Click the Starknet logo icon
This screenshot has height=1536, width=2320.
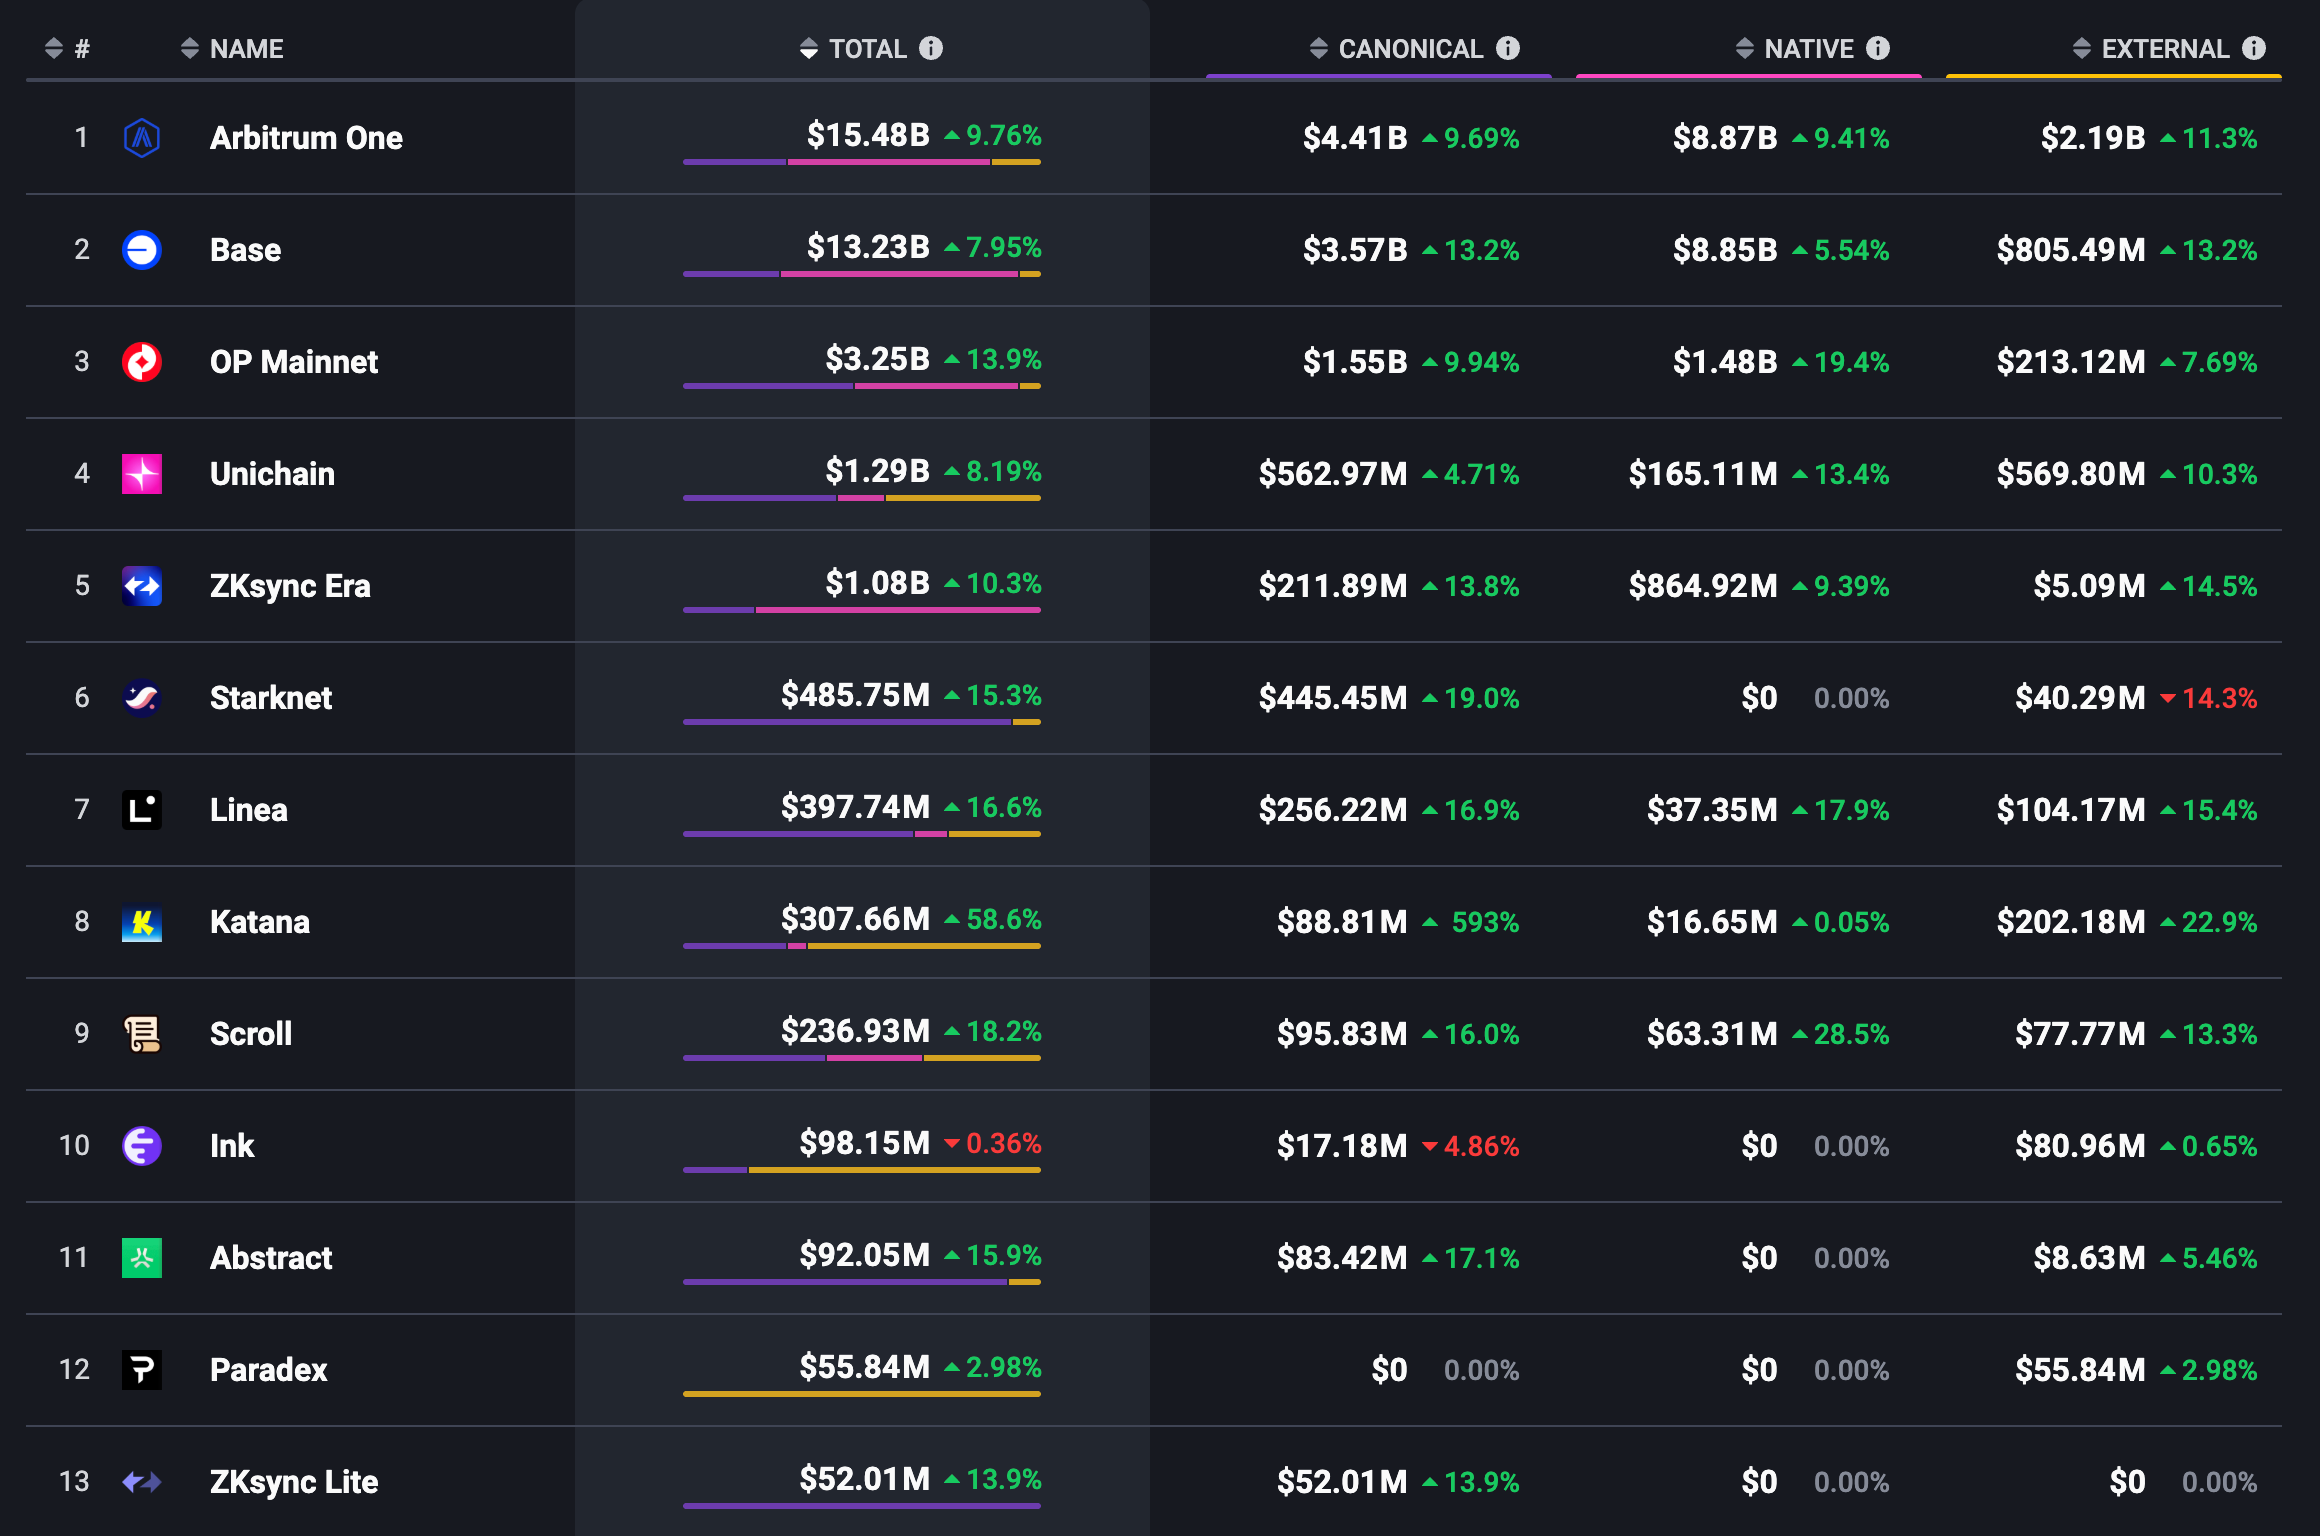(142, 698)
